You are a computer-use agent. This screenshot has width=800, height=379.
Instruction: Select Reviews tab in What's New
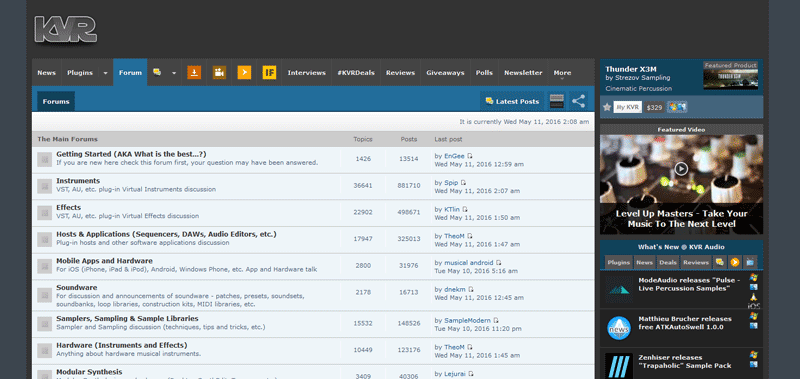(696, 262)
